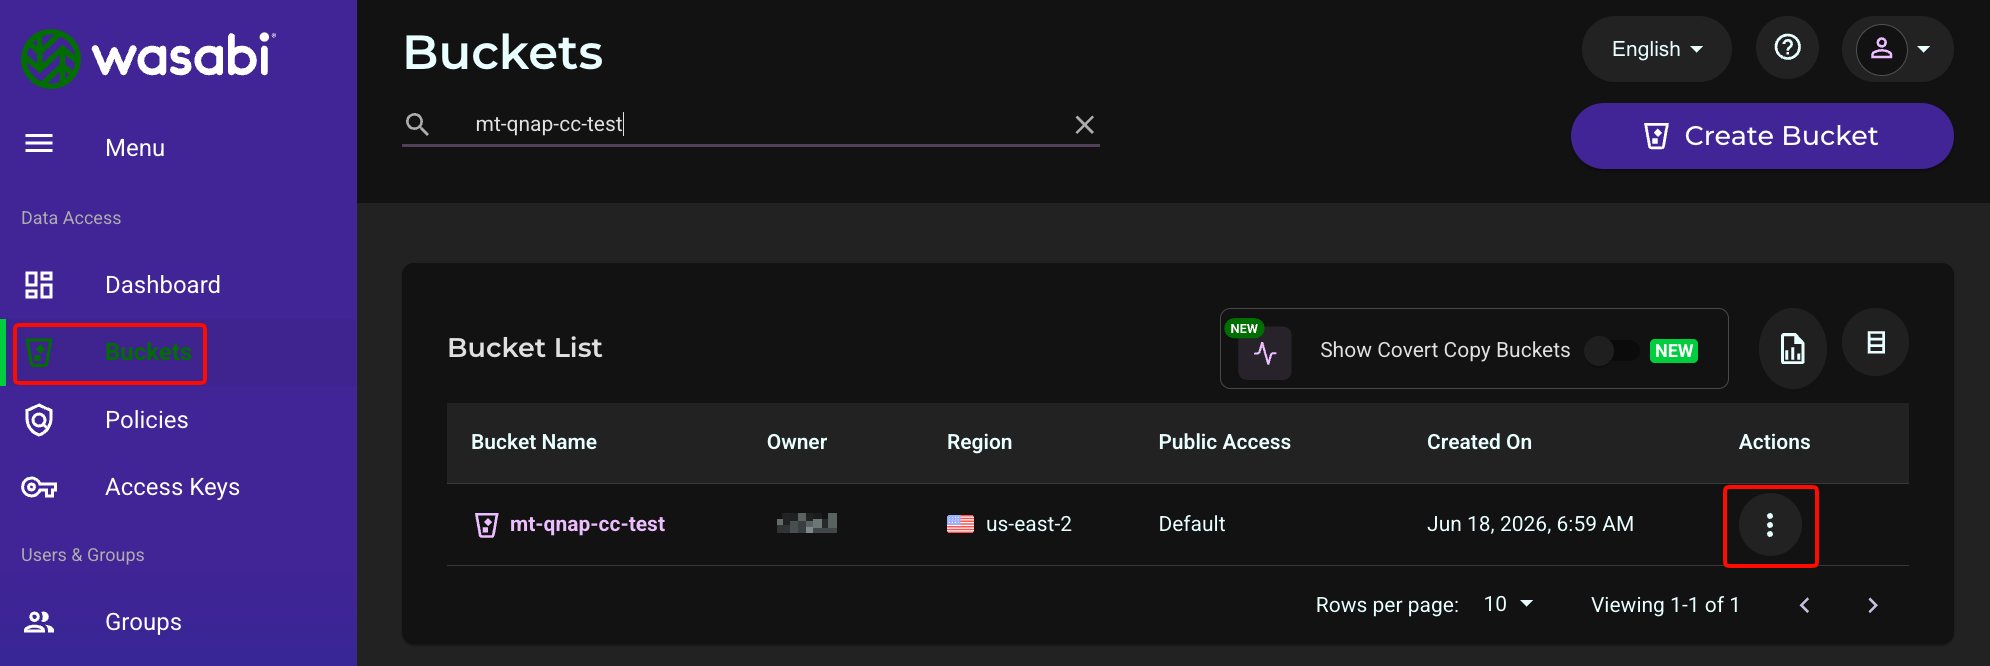This screenshot has height=666, width=1990.
Task: Click the Wasabi logo
Action: [x=148, y=57]
